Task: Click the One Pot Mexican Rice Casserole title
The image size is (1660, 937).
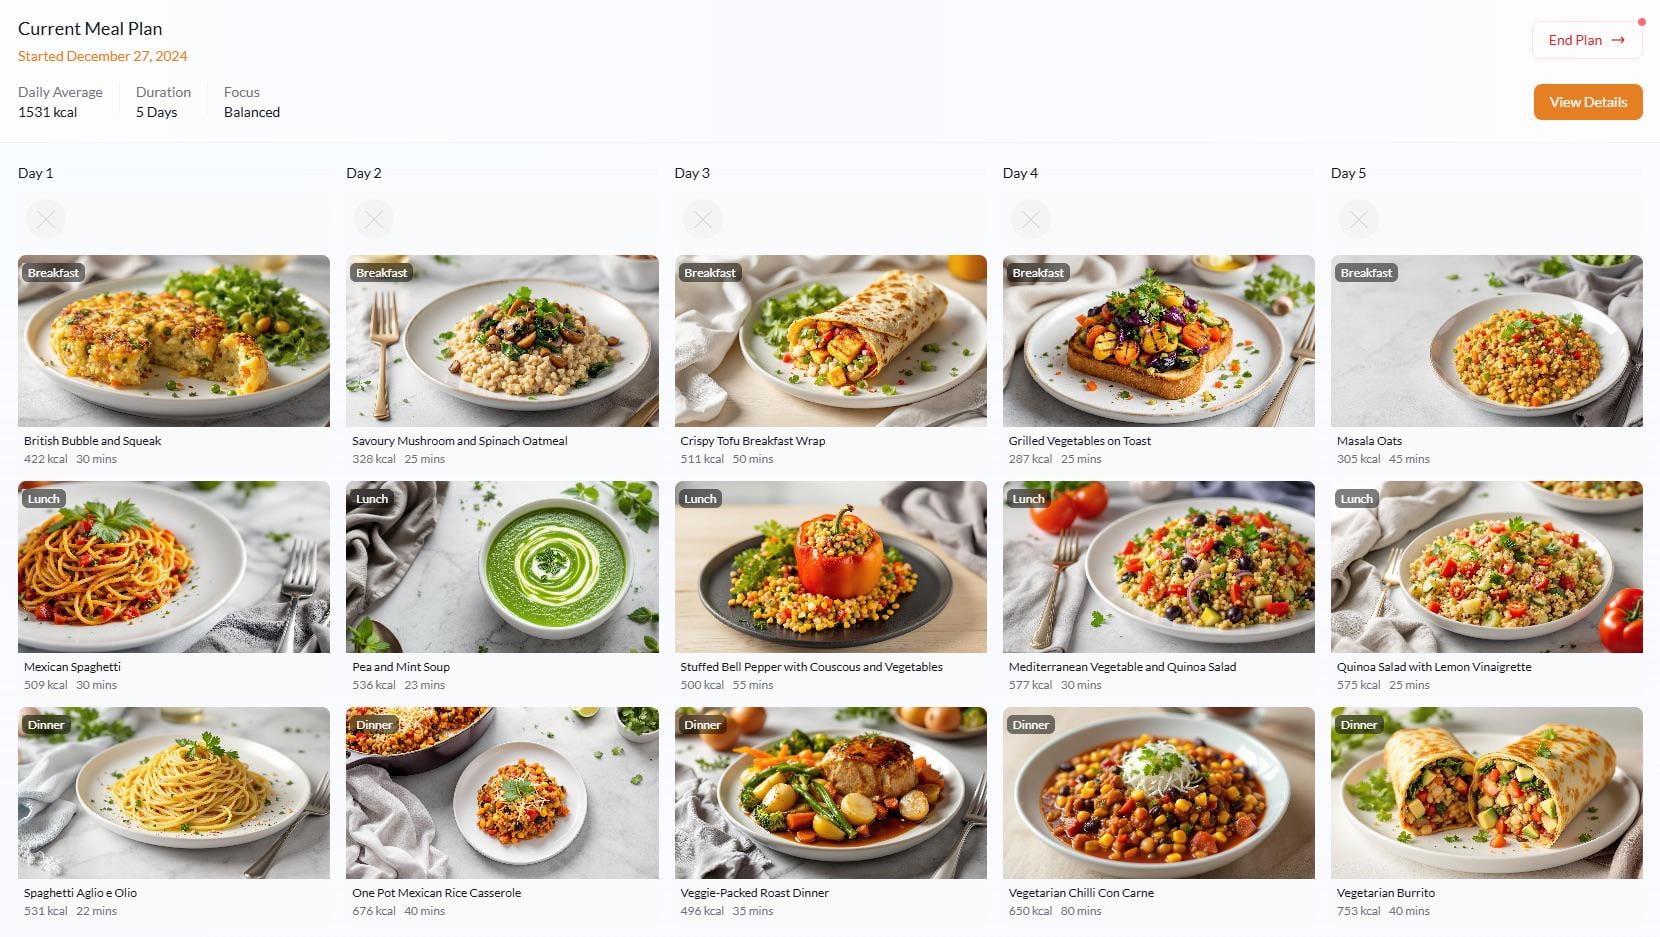Action: (436, 893)
